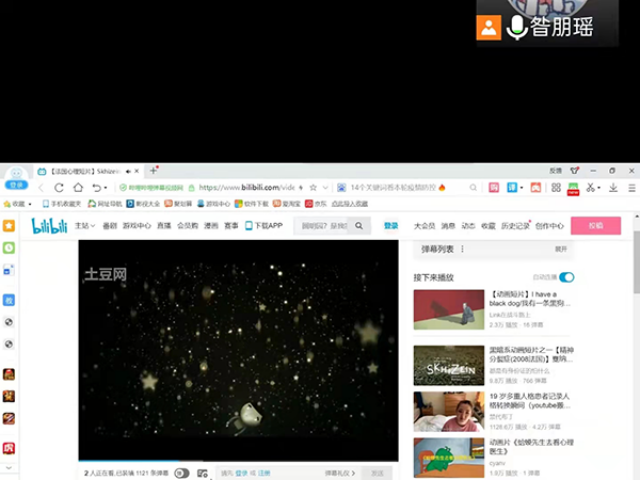This screenshot has width=640, height=480.
Task: Click the 反馈 feedback button in title bar
Action: [x=556, y=171]
